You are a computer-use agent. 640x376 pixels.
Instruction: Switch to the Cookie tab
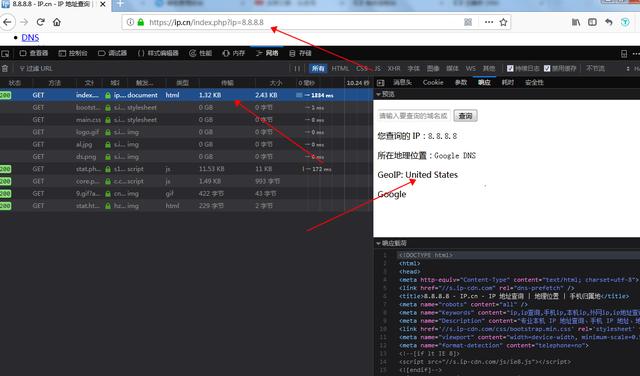[433, 82]
